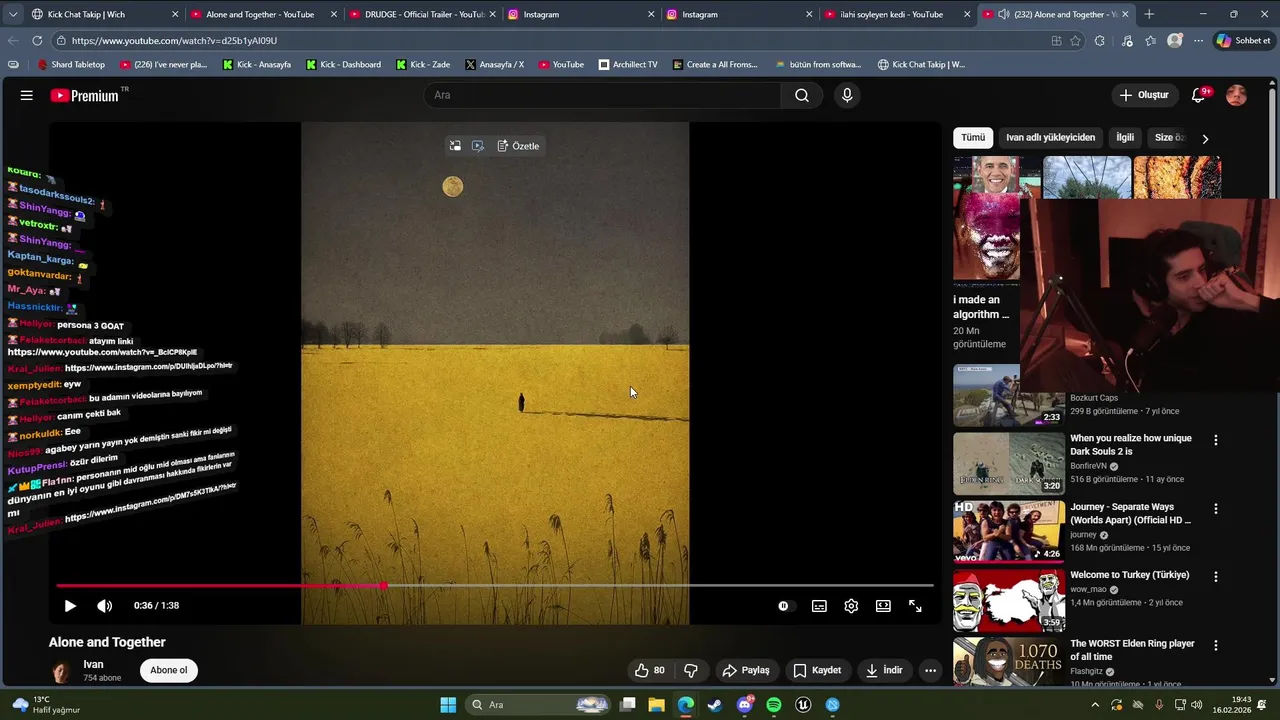1280x720 pixels.
Task: Open options for Dark Souls 2 video
Action: tap(1216, 440)
